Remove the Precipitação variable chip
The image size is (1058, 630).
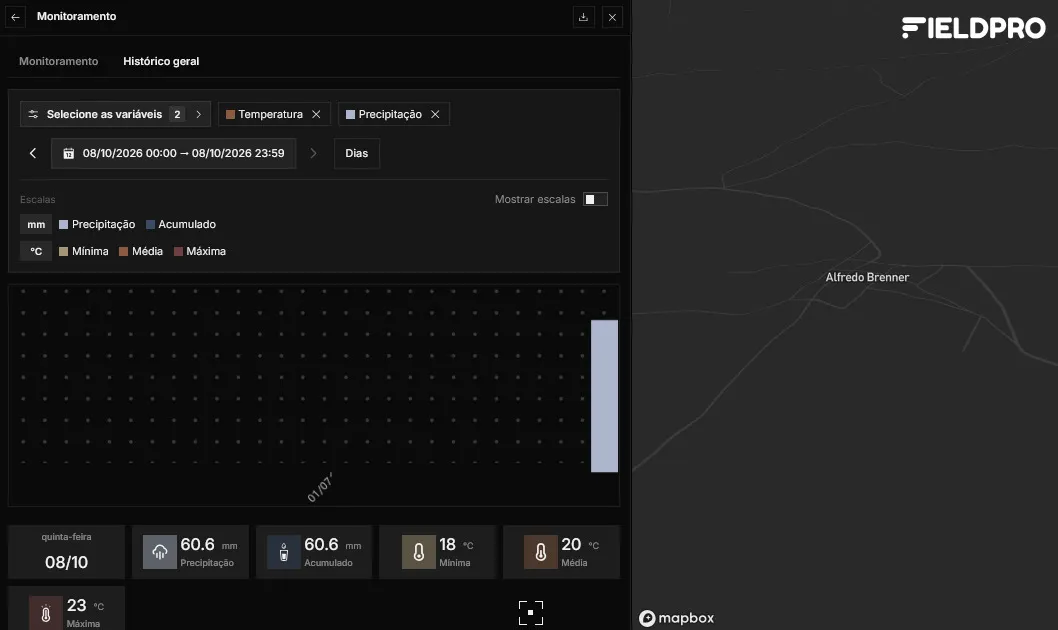(x=435, y=114)
